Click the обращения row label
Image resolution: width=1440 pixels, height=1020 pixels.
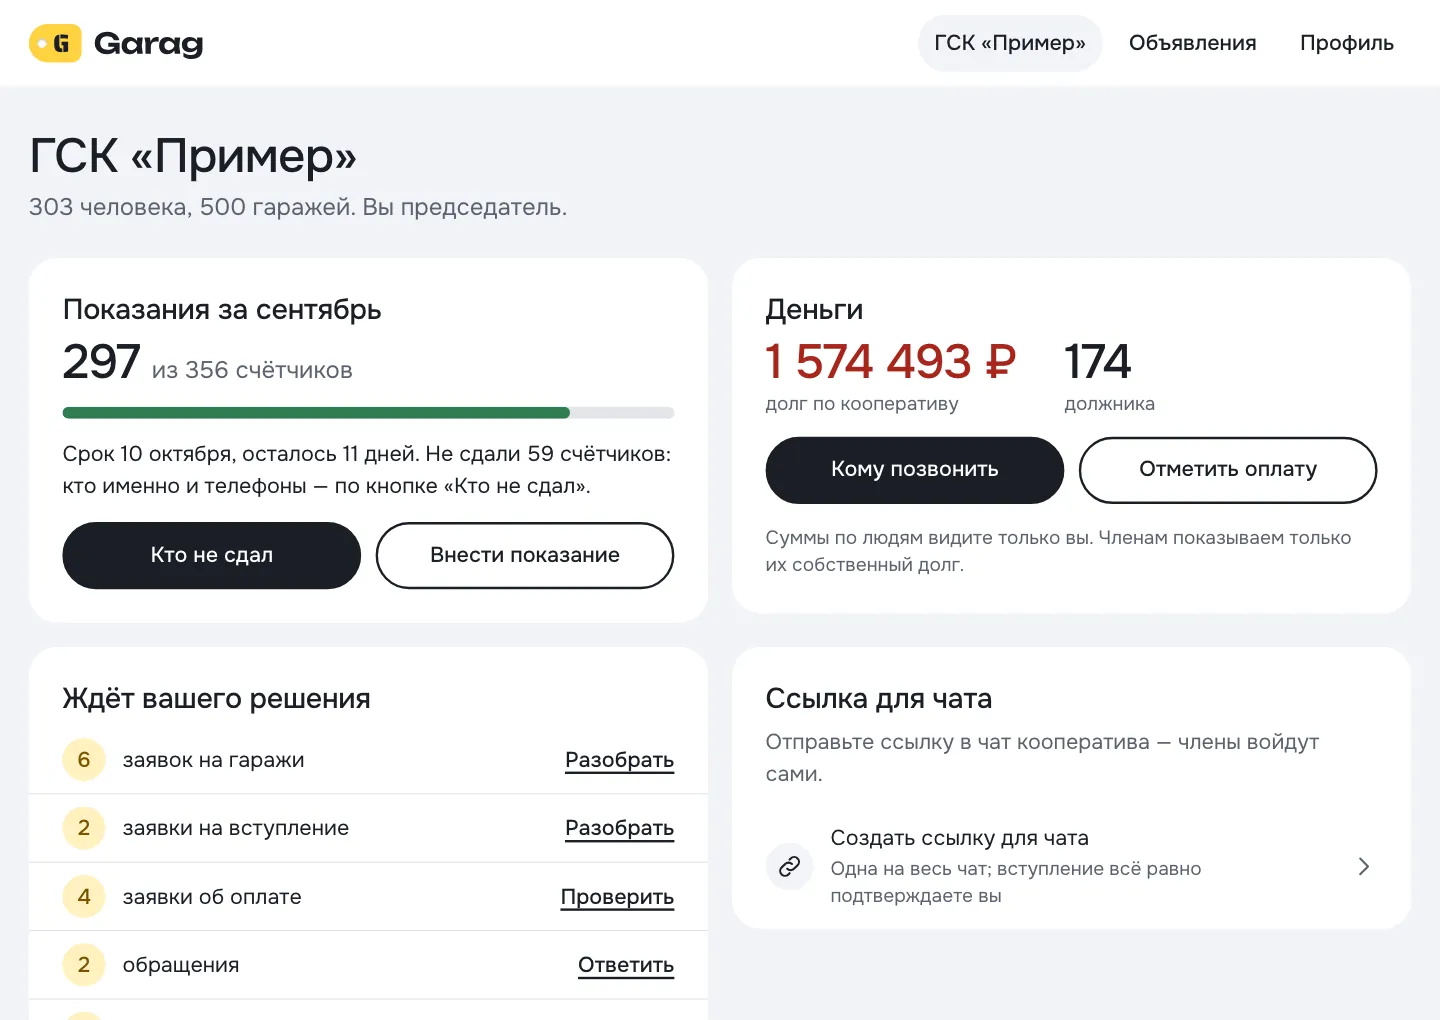[x=181, y=965]
